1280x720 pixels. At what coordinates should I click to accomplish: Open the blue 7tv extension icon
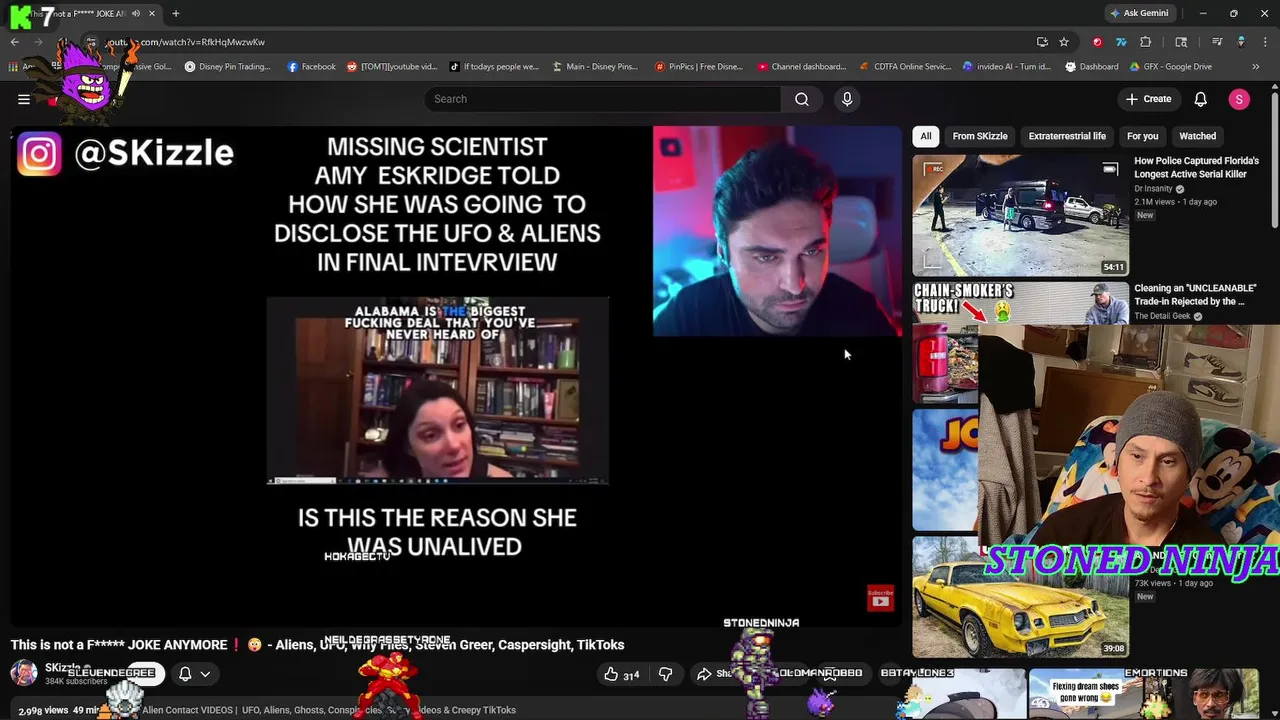1121,42
